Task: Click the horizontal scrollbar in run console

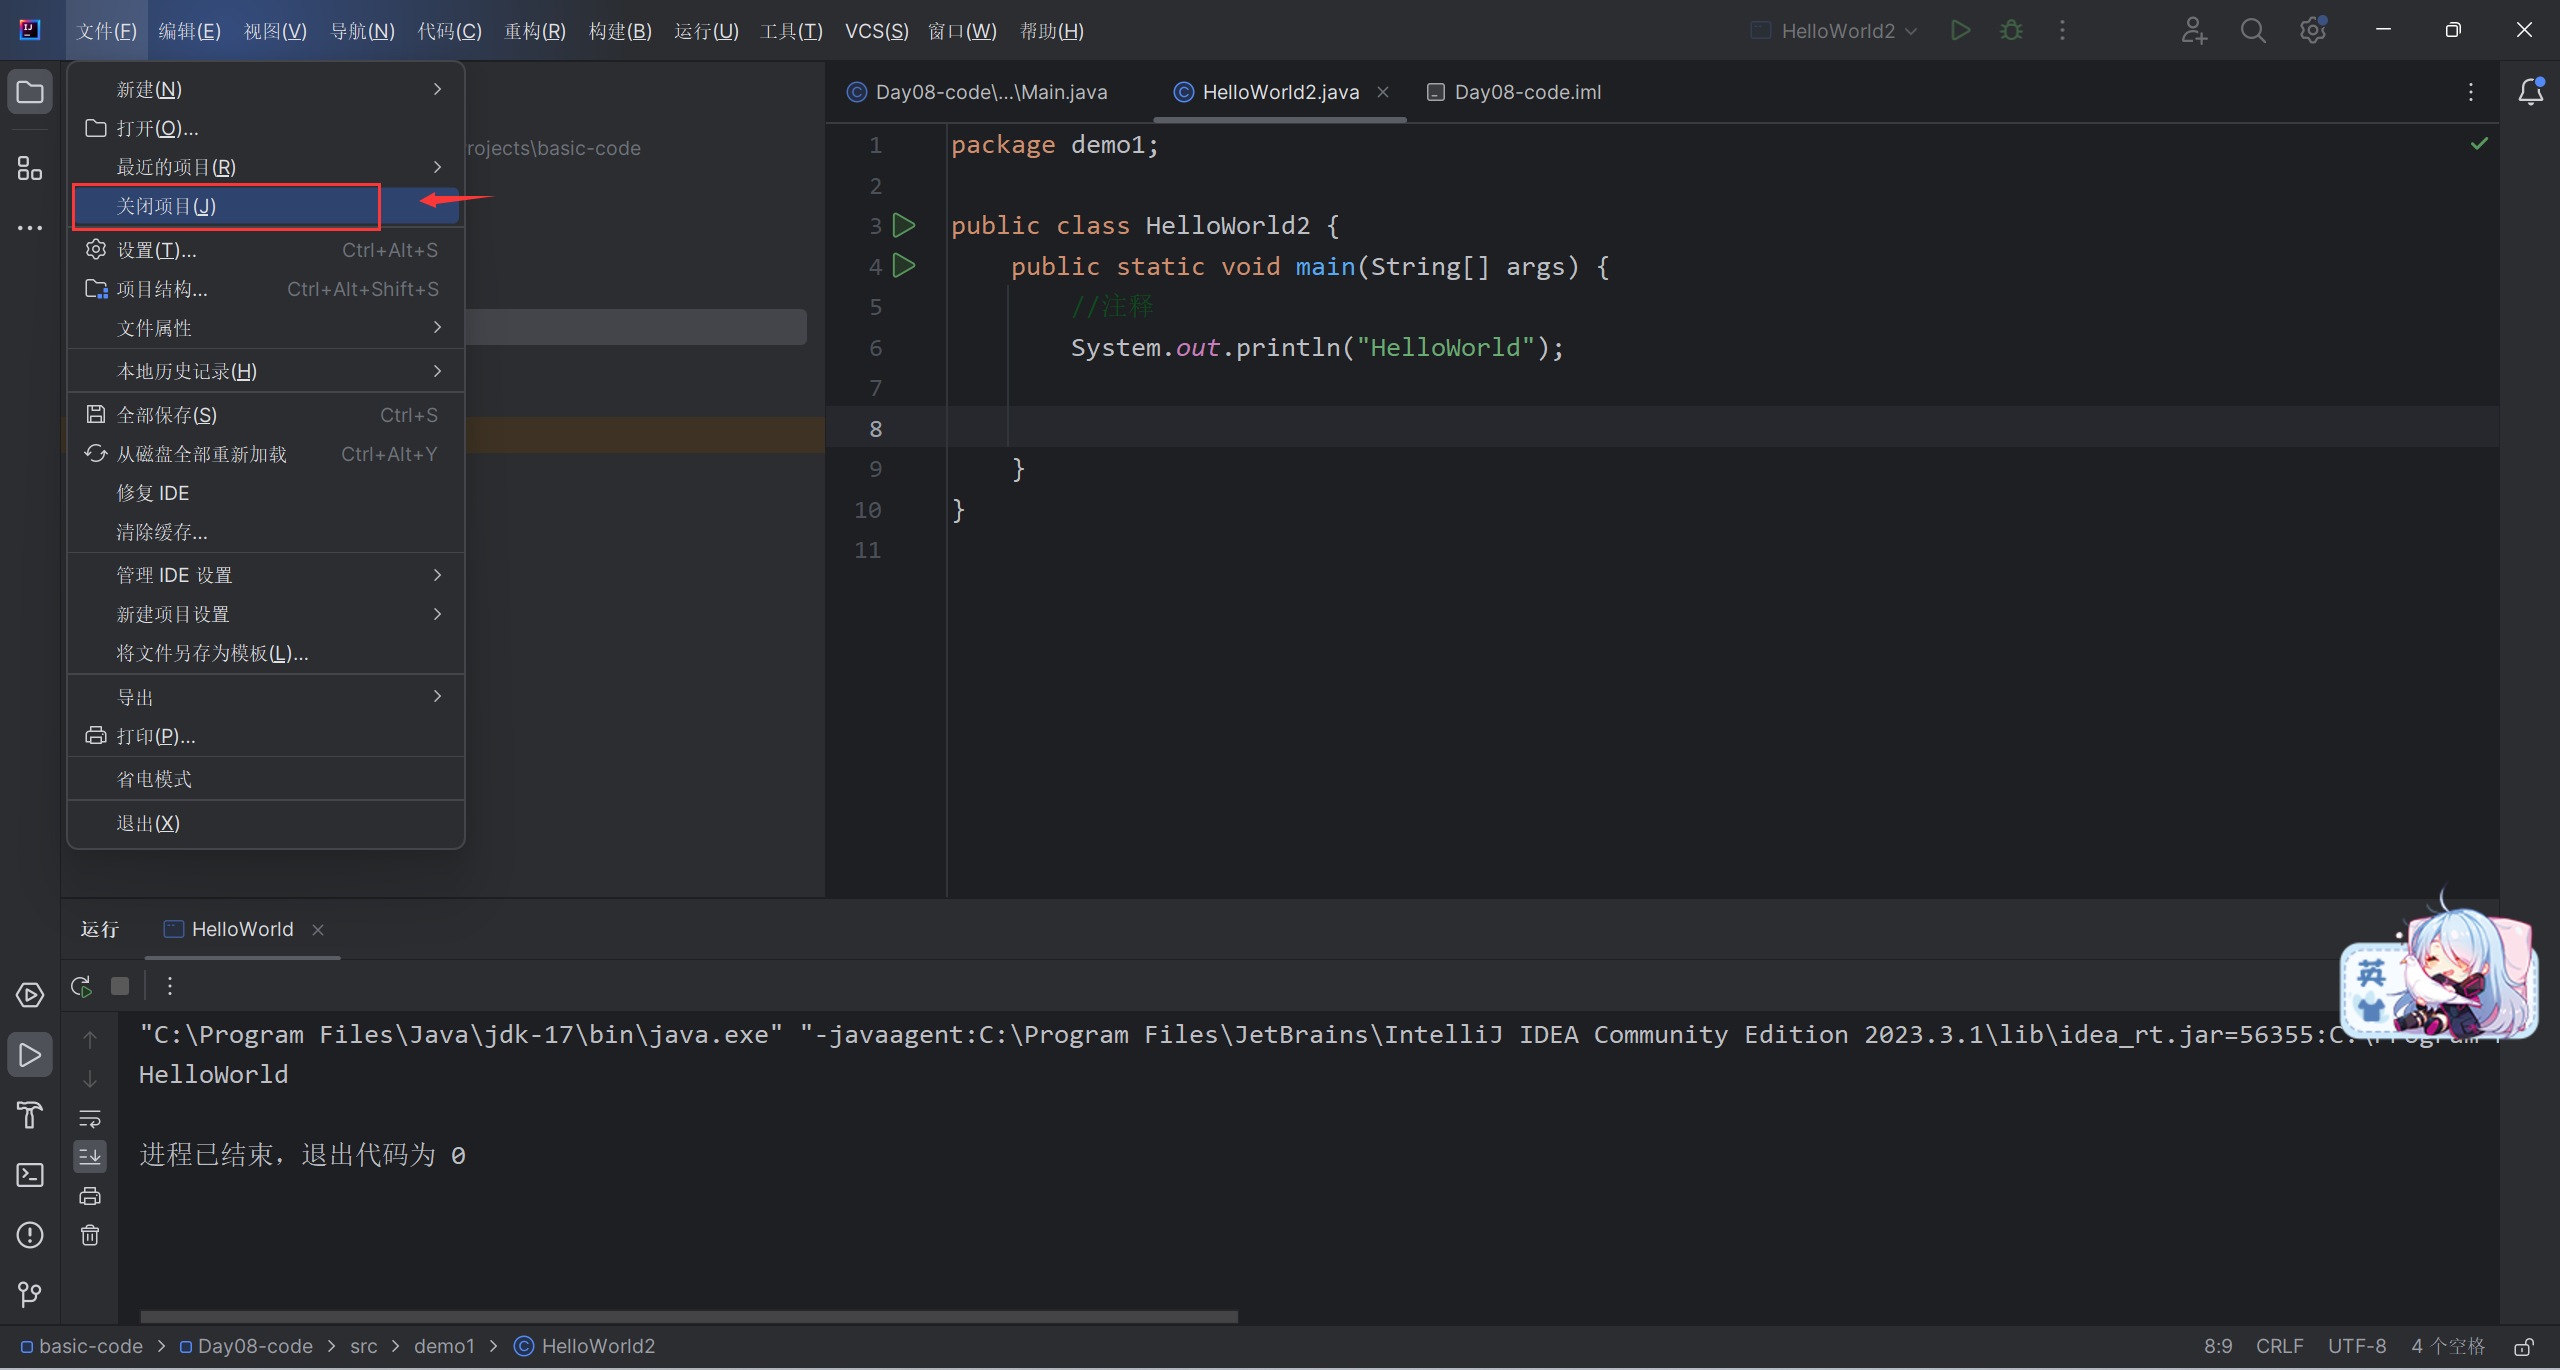Action: 688,1316
